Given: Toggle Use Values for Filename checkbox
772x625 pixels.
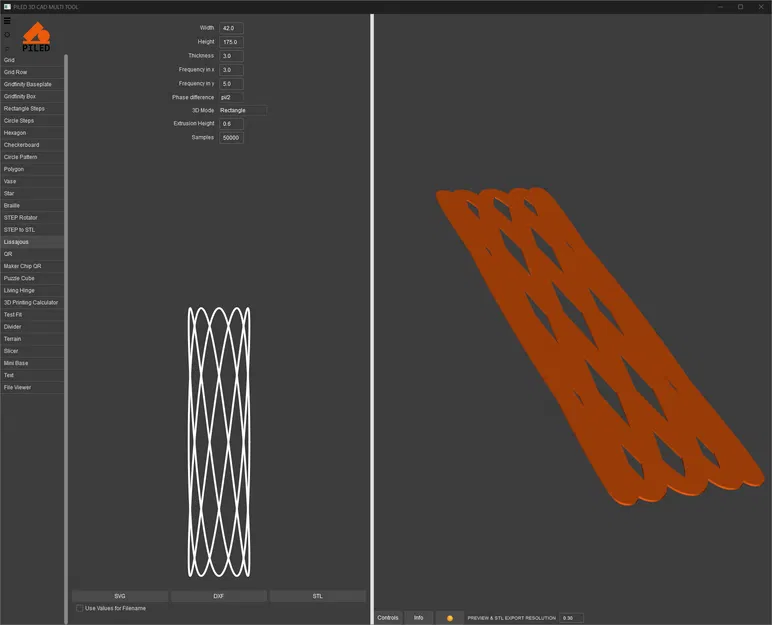Looking at the screenshot, I should coord(79,608).
